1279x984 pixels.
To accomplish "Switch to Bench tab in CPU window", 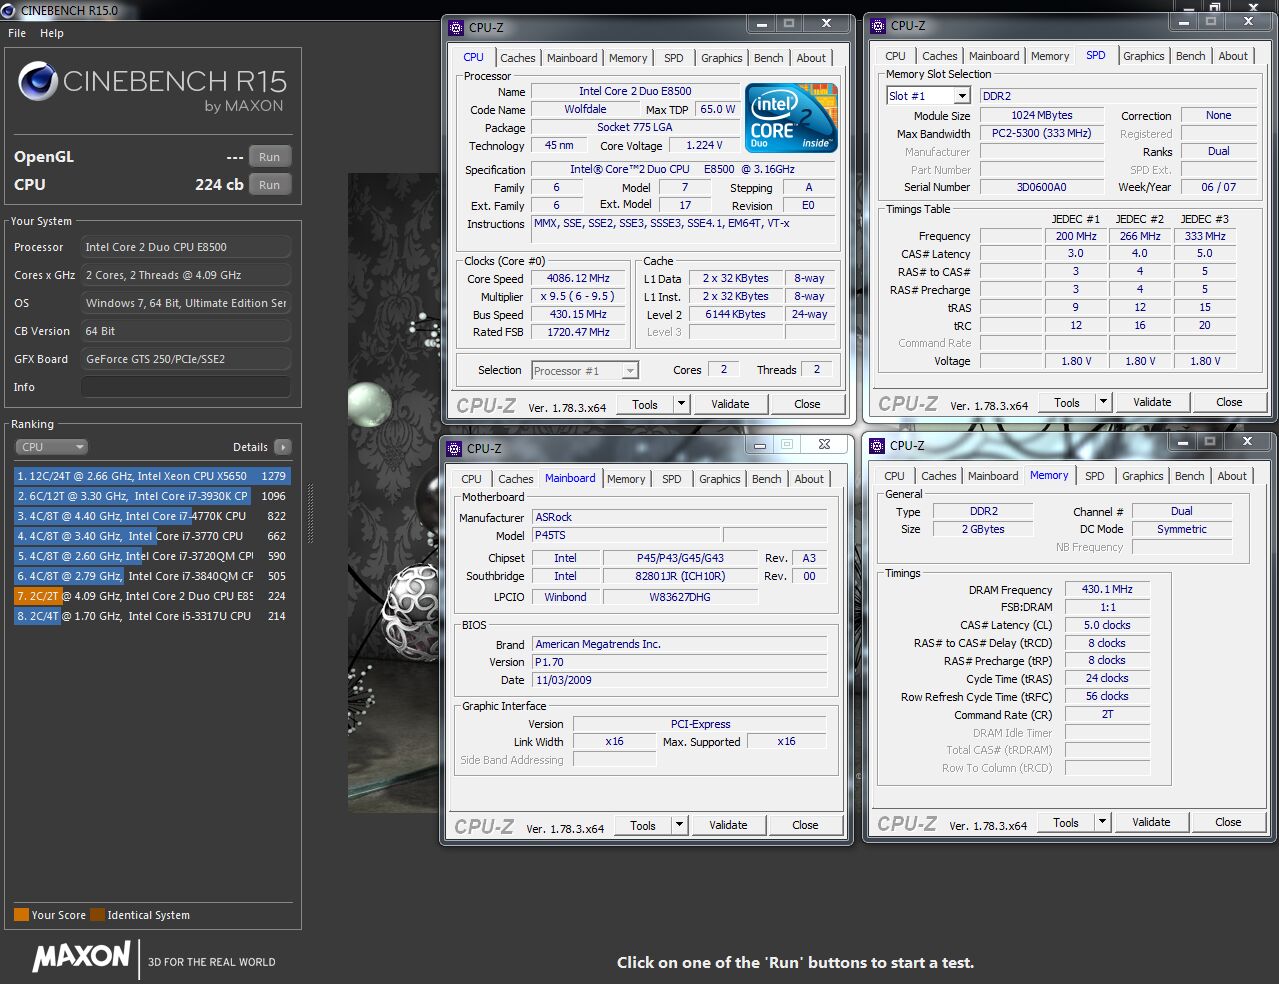I will [768, 58].
